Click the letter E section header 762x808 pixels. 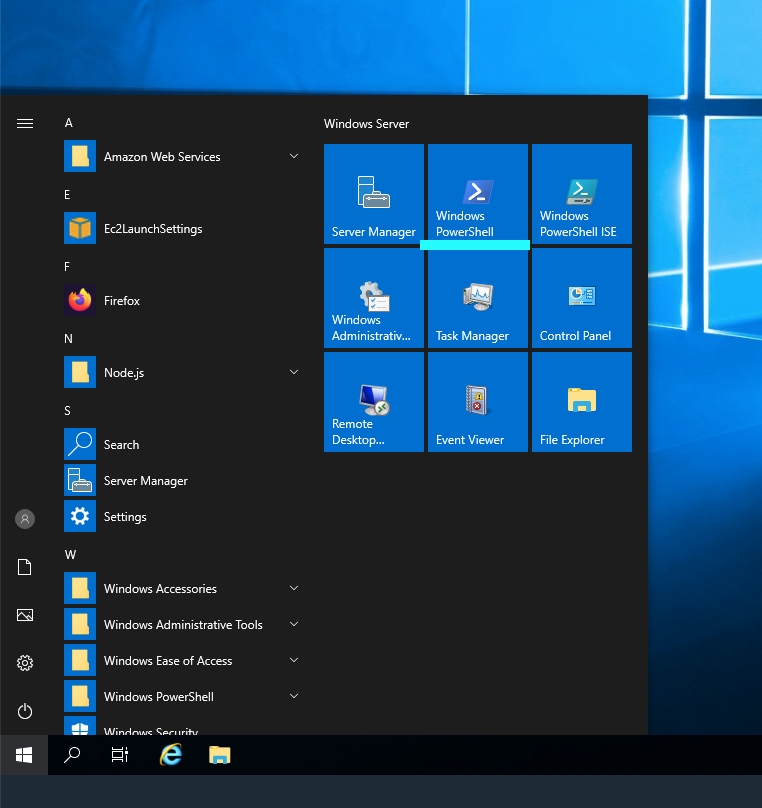pyautogui.click(x=67, y=195)
